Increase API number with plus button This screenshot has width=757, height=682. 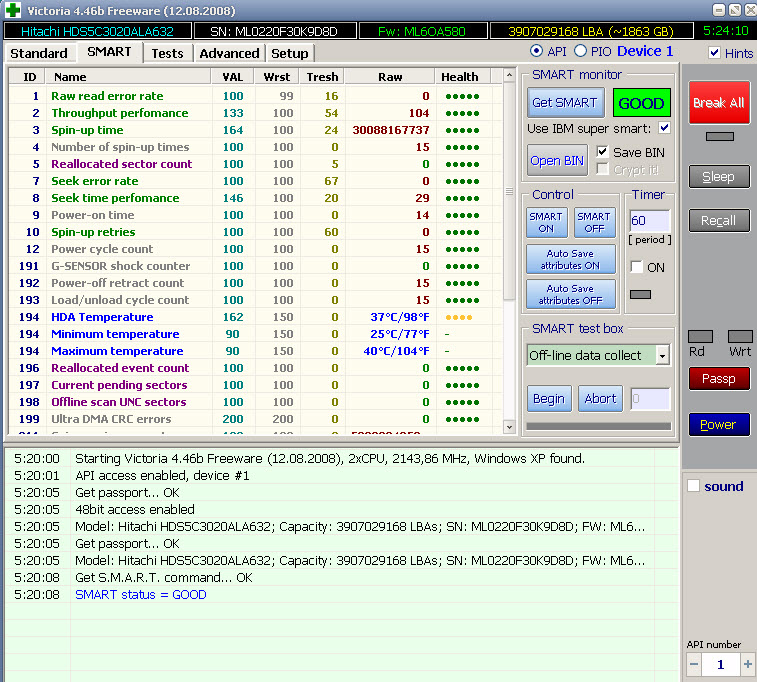pyautogui.click(x=748, y=665)
